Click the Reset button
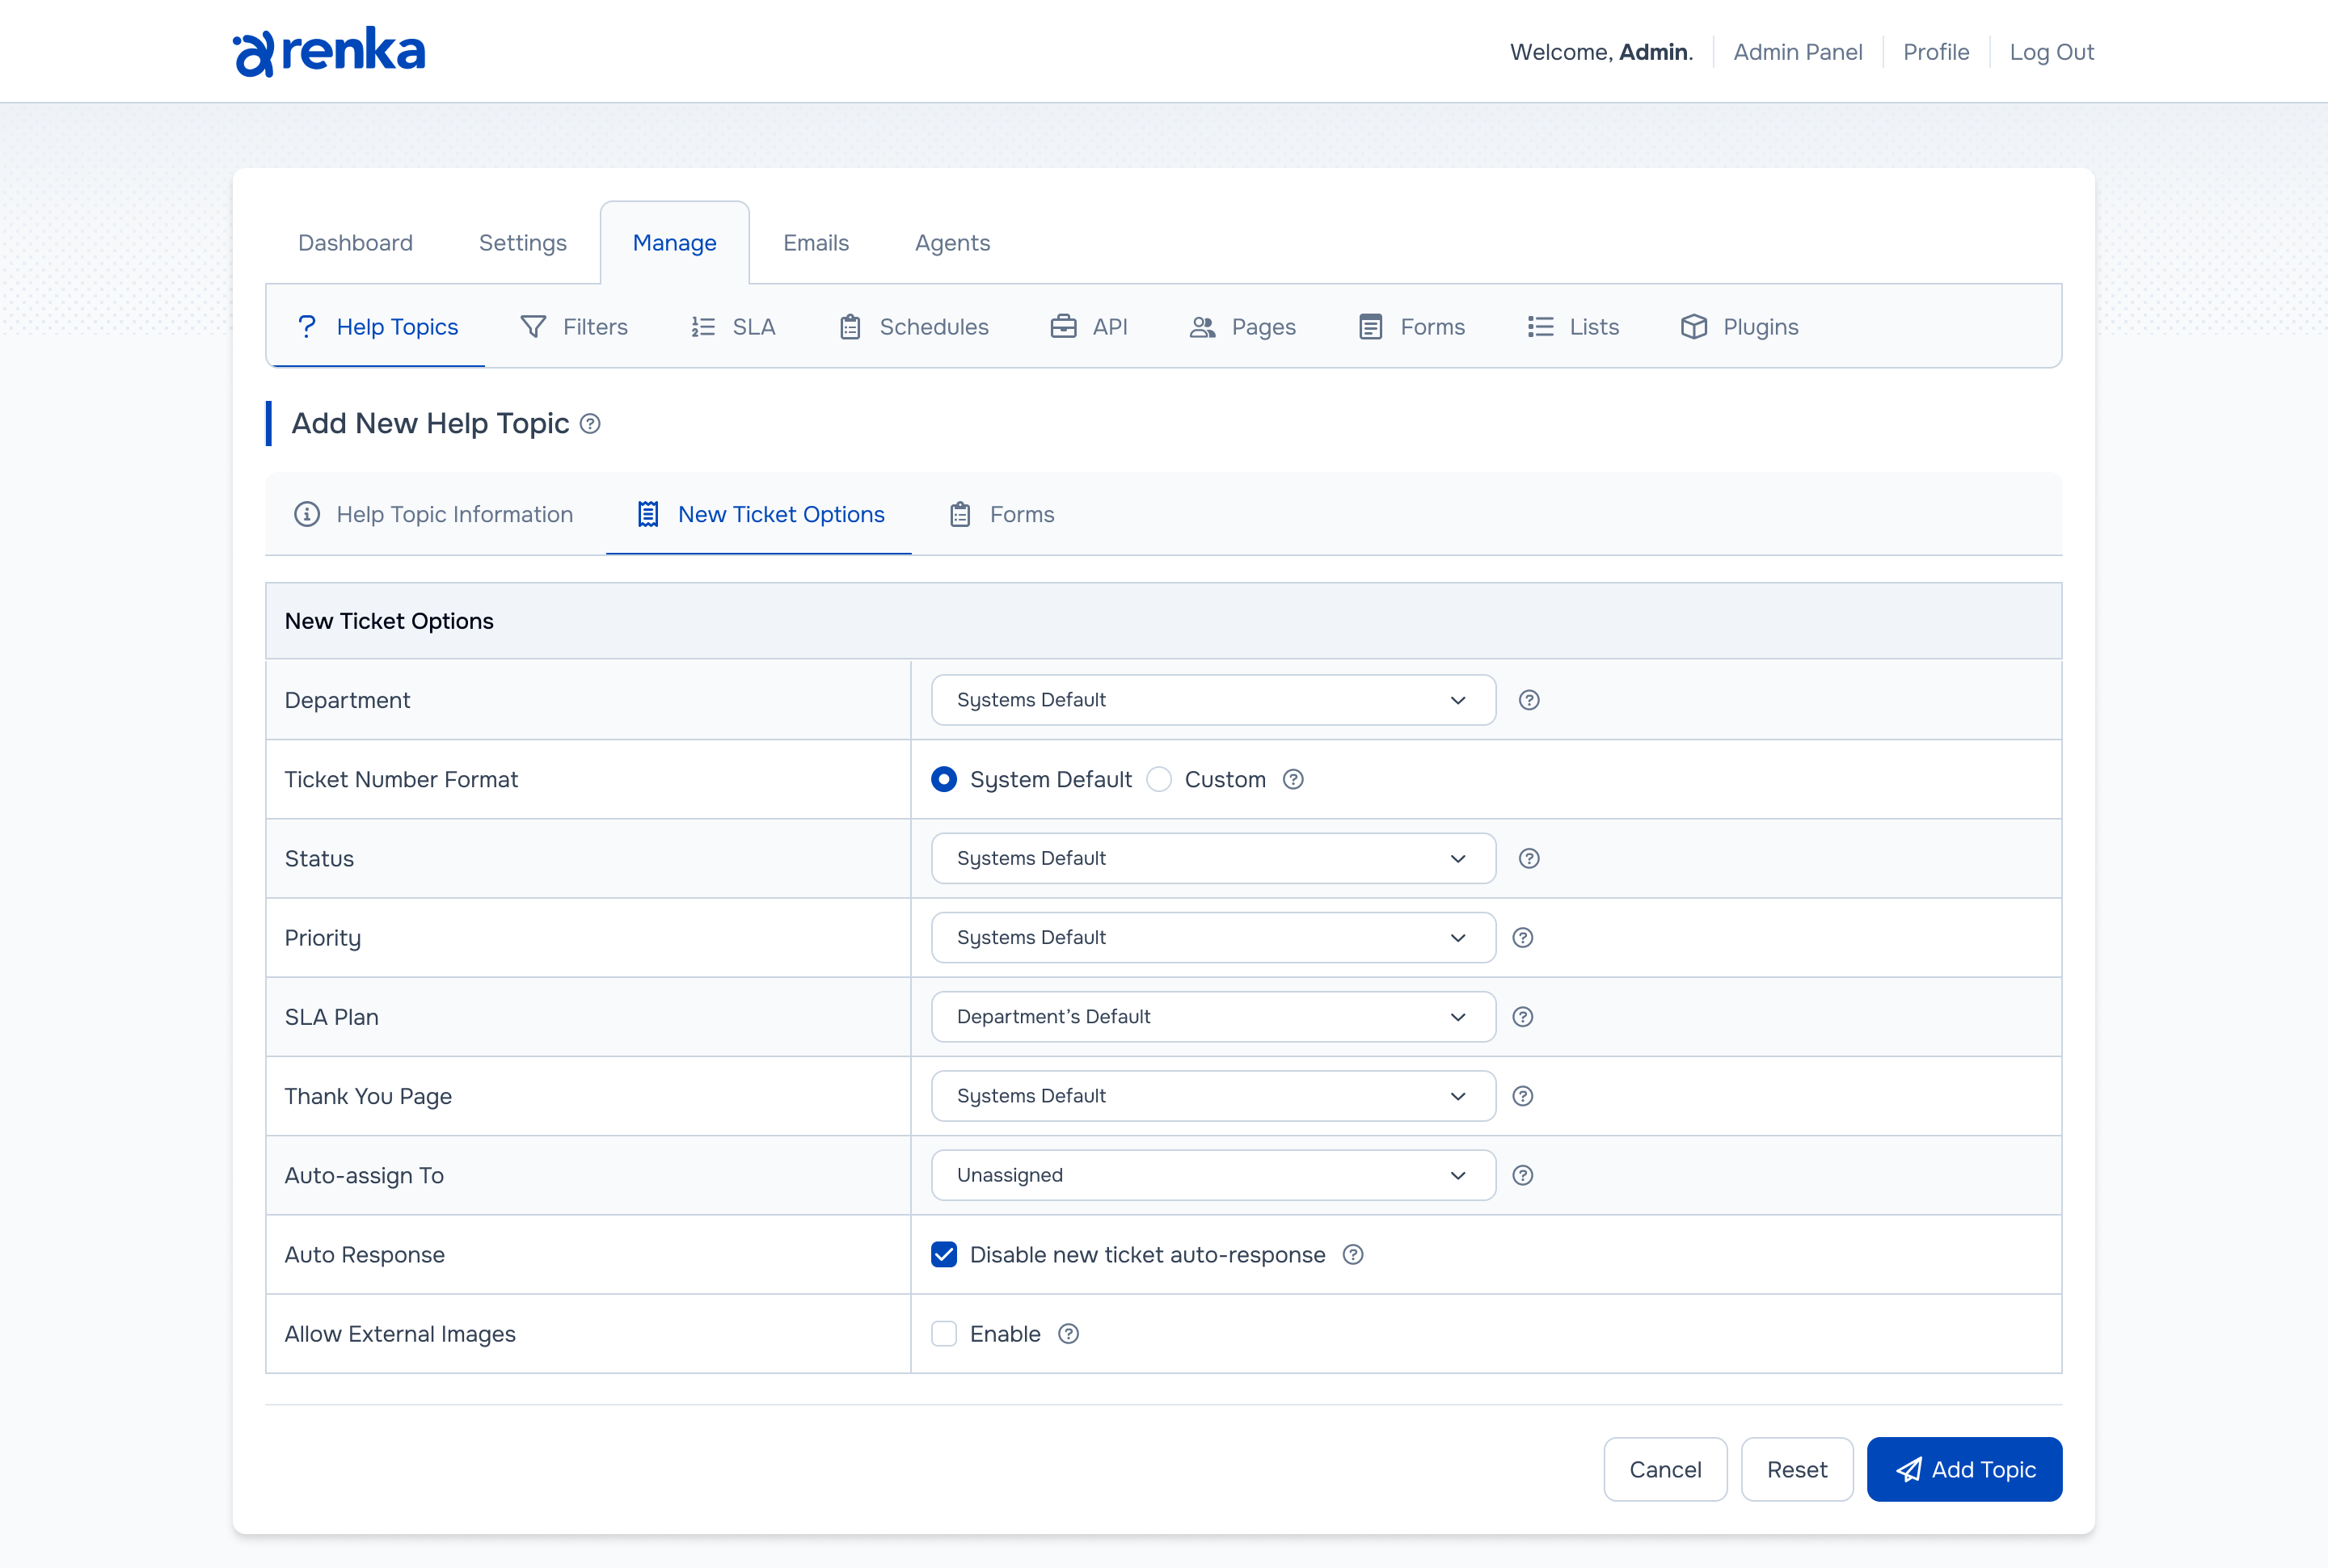2328x1568 pixels. pyautogui.click(x=1797, y=1469)
